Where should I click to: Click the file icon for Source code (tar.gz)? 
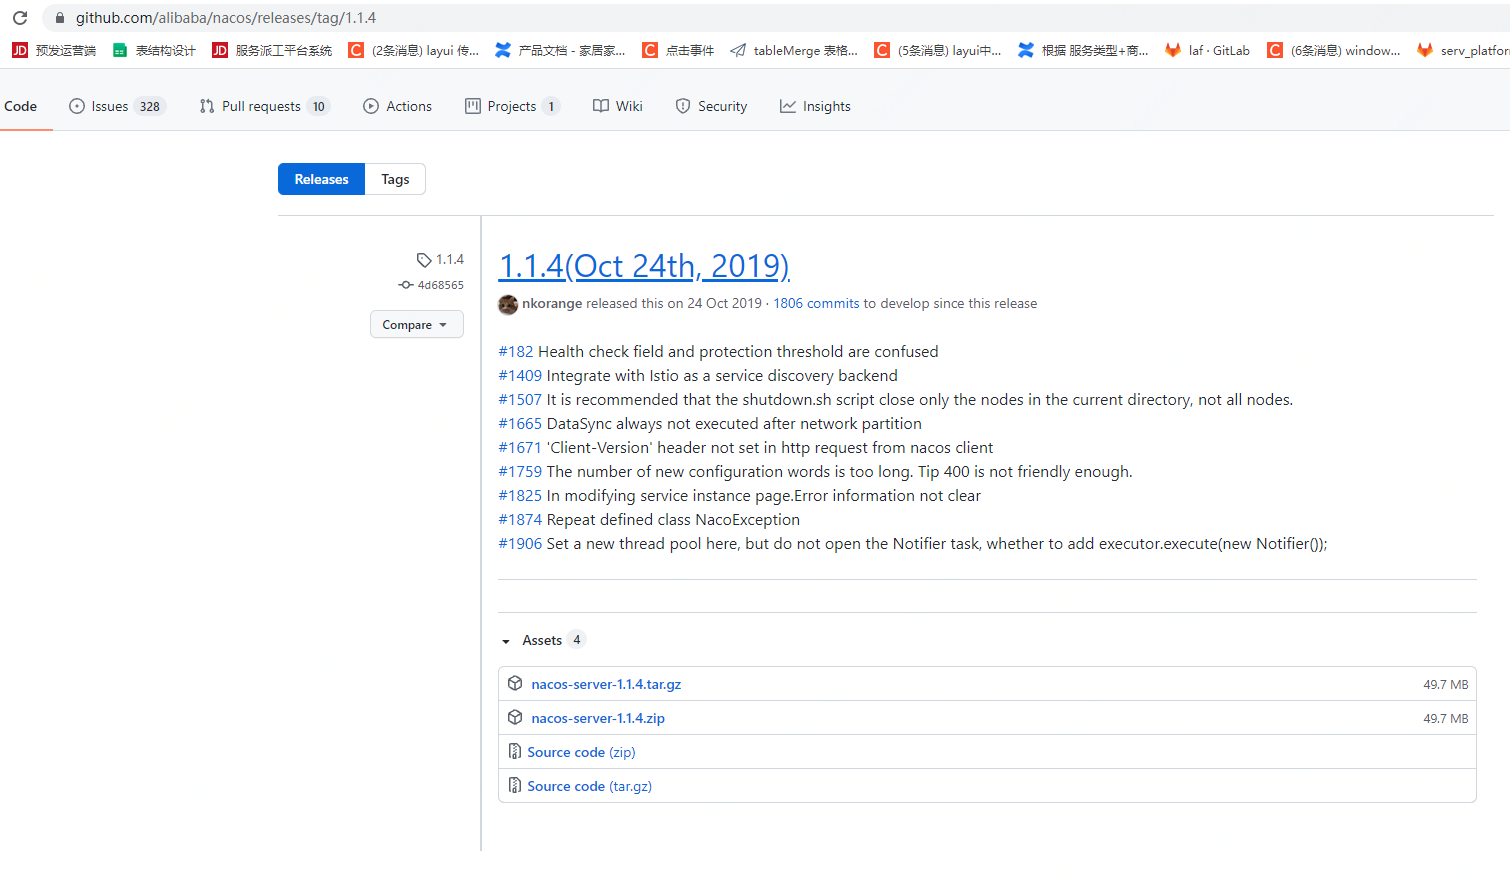(514, 785)
